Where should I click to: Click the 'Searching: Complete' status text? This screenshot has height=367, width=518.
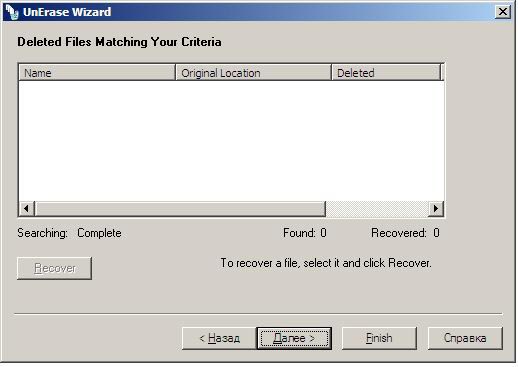69,233
